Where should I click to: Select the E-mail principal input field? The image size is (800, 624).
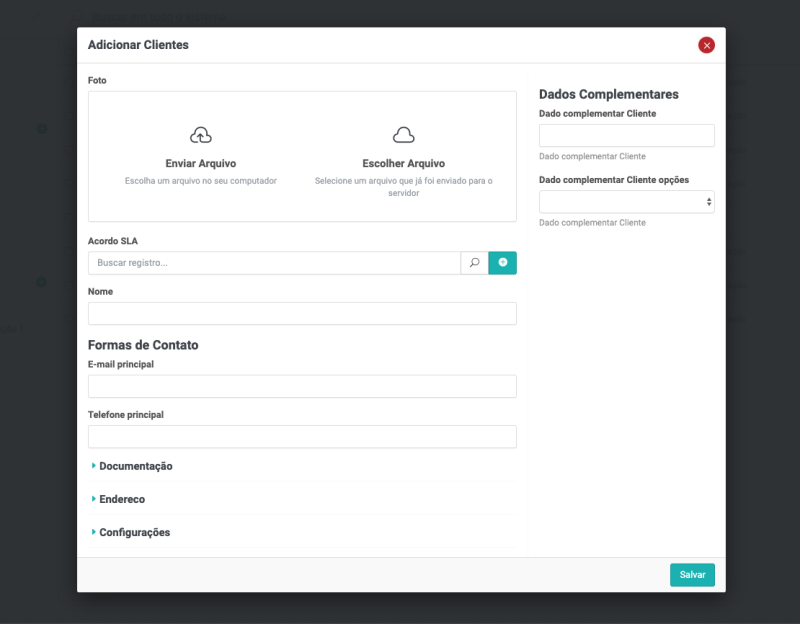coord(302,387)
